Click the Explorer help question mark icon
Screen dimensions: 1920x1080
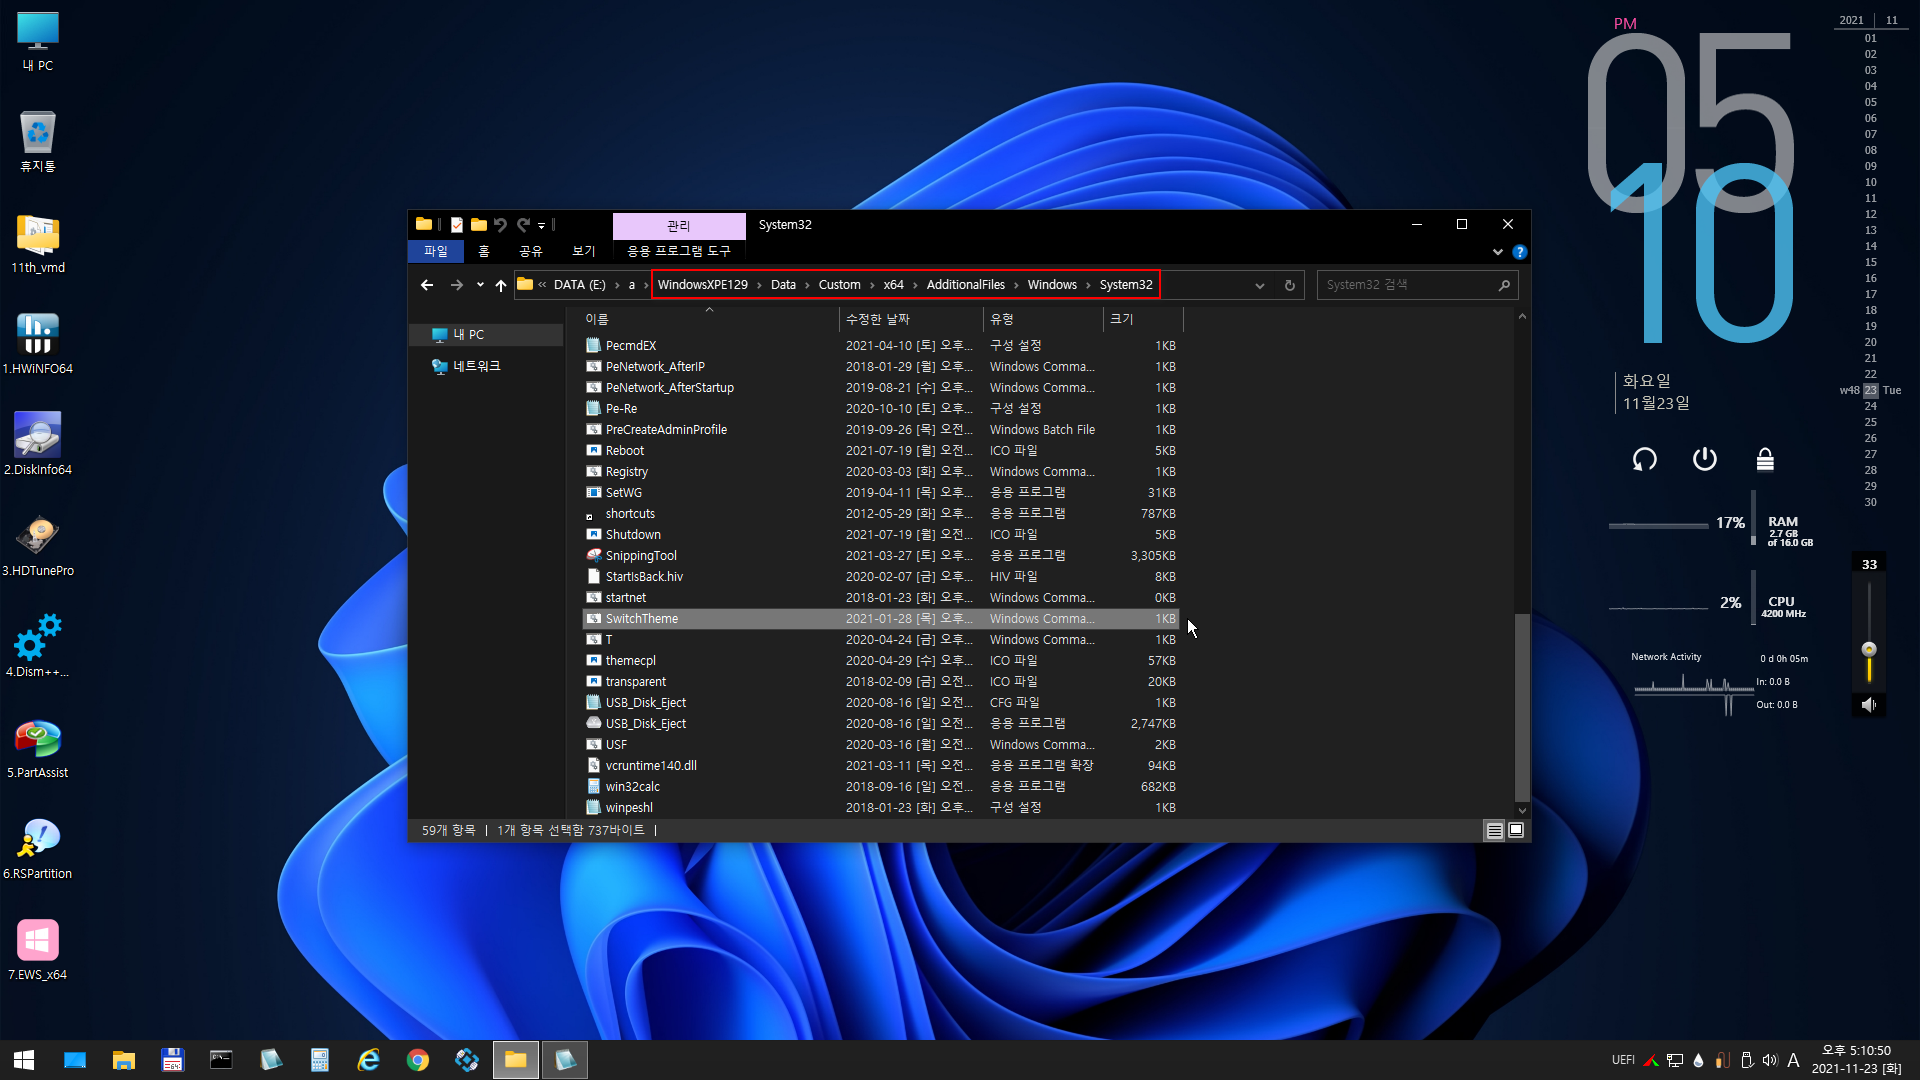pyautogui.click(x=1520, y=252)
